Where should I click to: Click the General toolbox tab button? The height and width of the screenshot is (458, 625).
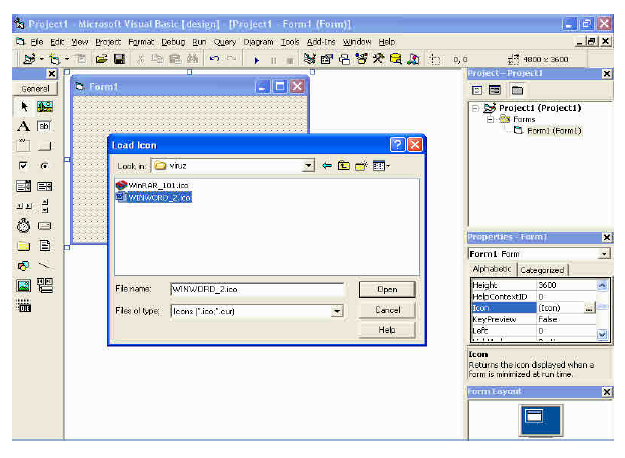tap(35, 88)
